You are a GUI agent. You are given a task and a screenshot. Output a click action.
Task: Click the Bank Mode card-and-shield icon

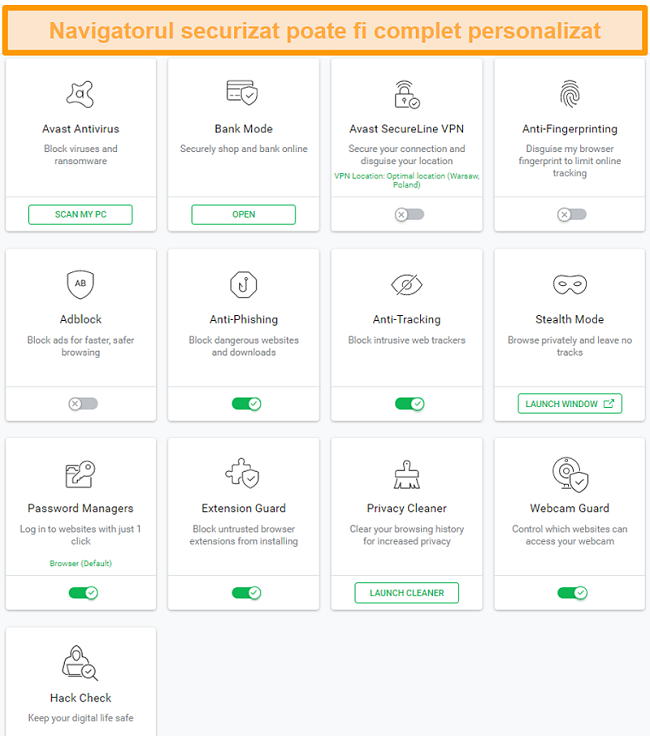pos(243,92)
